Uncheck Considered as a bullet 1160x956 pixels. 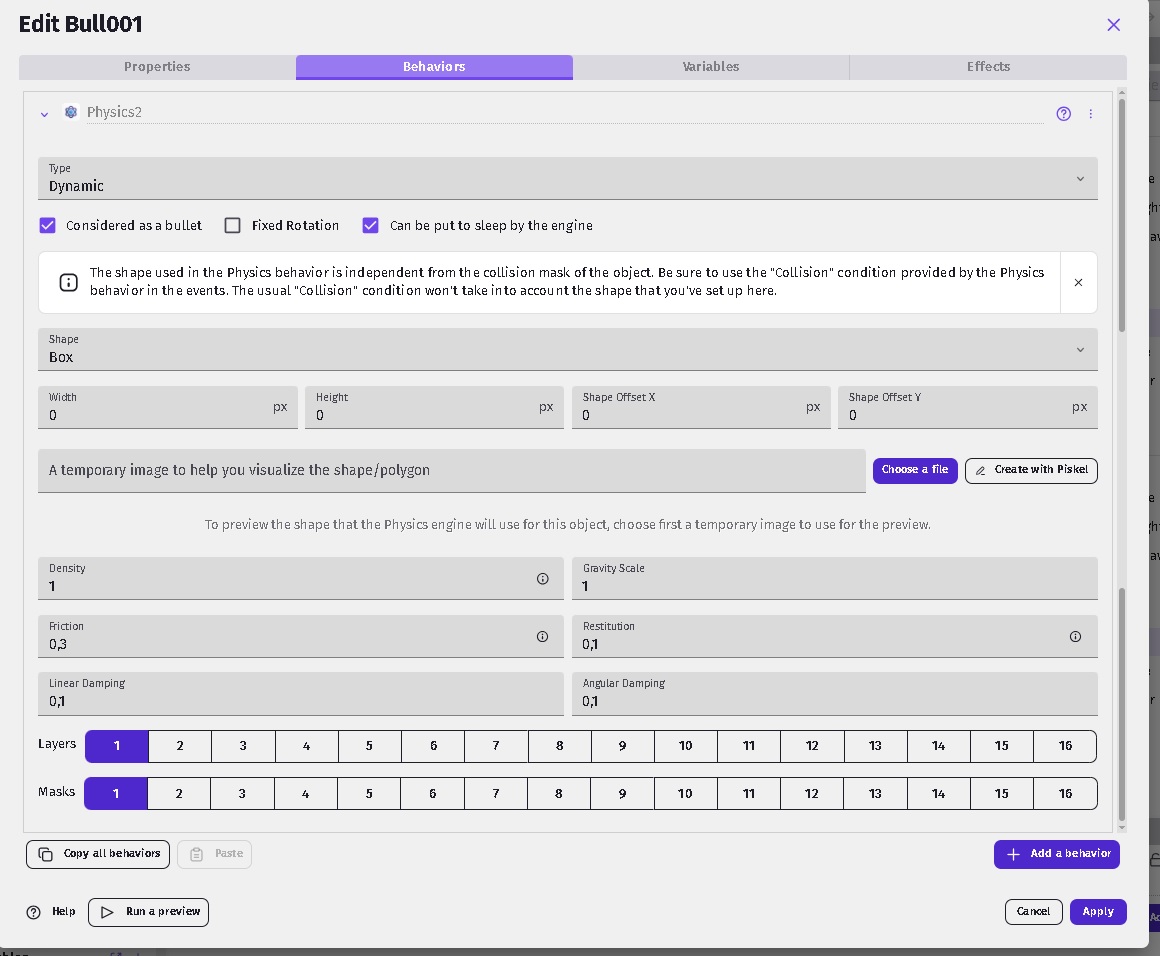(47, 225)
